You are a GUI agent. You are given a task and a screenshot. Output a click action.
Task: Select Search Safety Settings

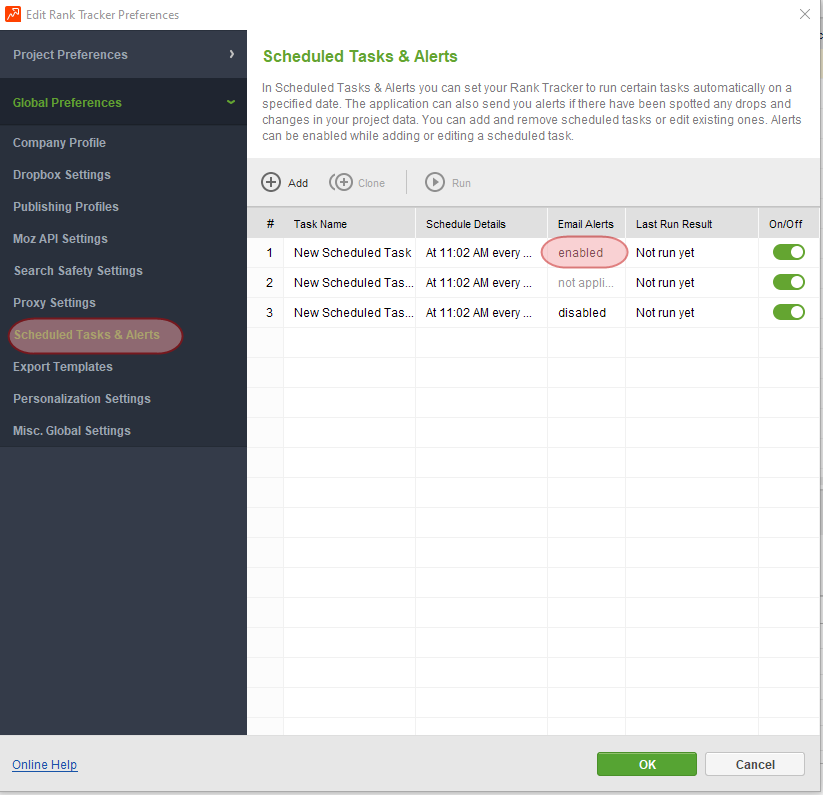click(78, 271)
